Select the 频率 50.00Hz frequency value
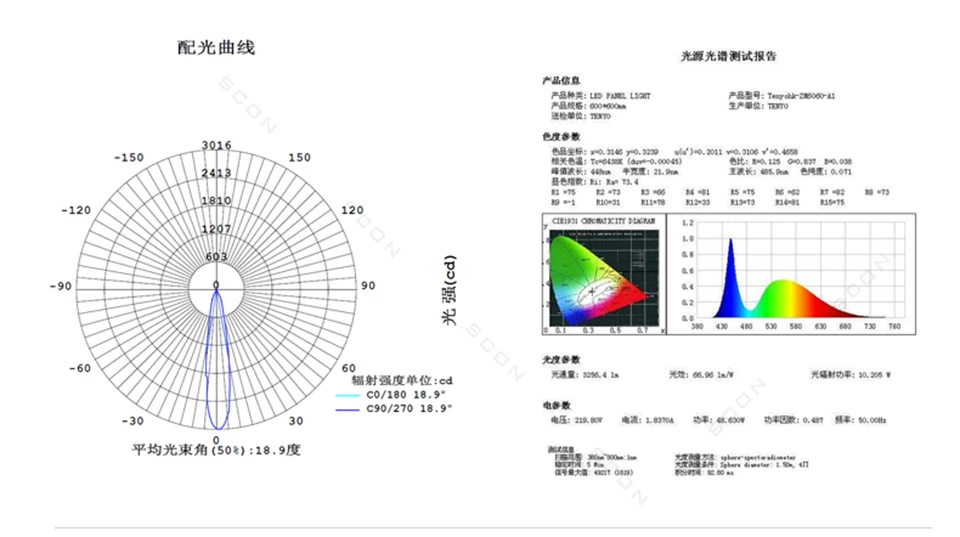Screen dimensions: 960x537 861,420
